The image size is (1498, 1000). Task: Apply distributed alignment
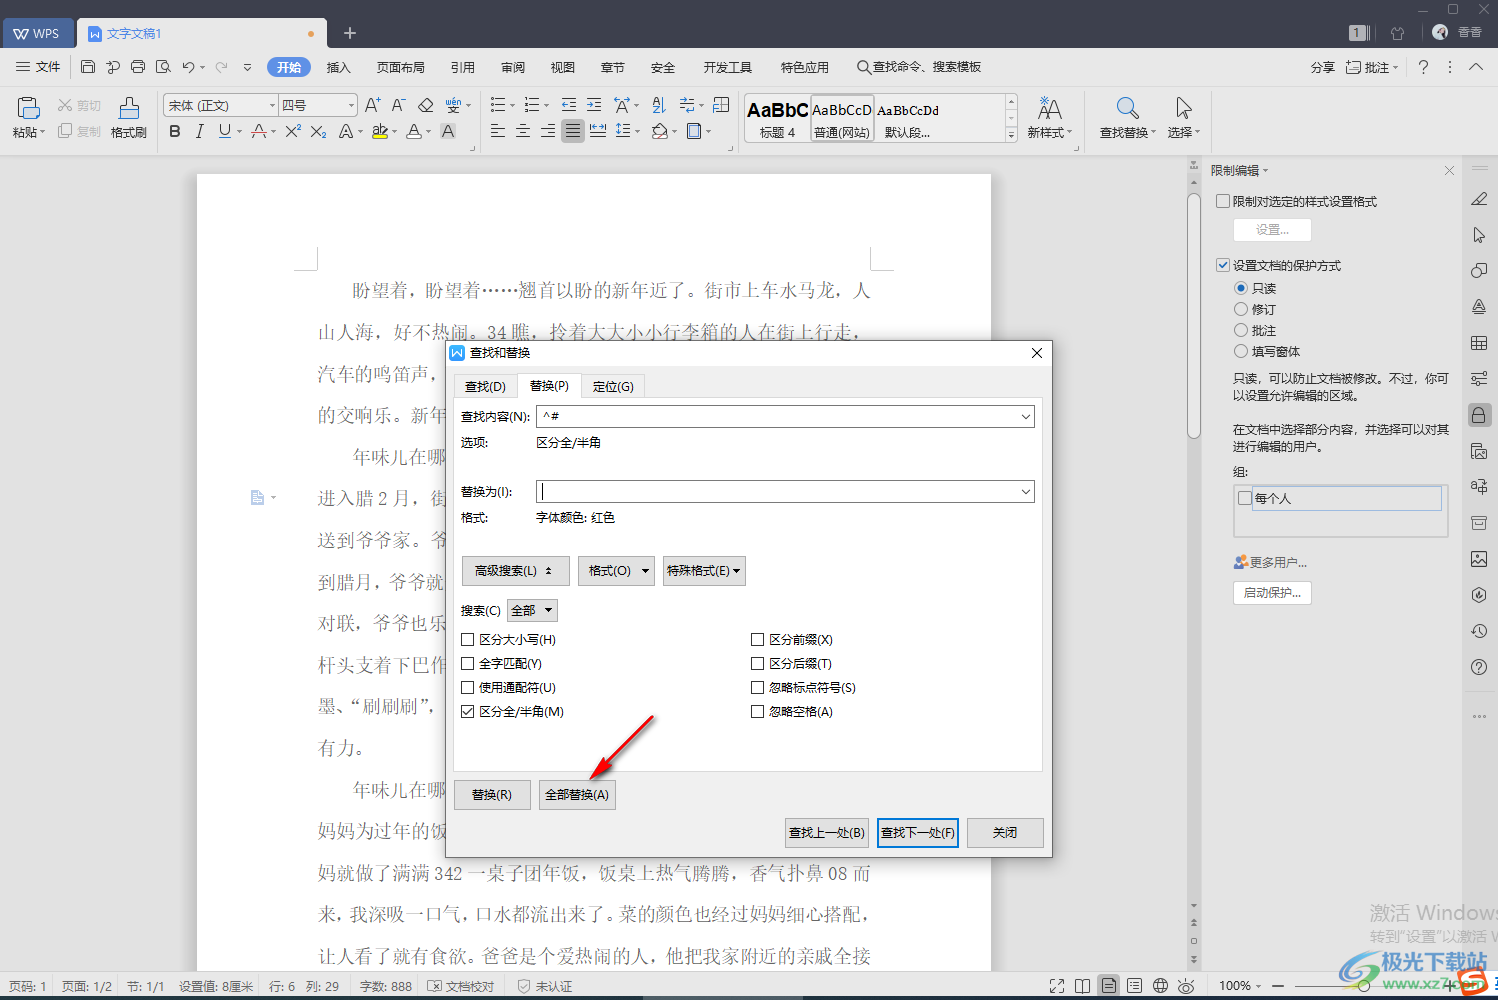point(598,131)
